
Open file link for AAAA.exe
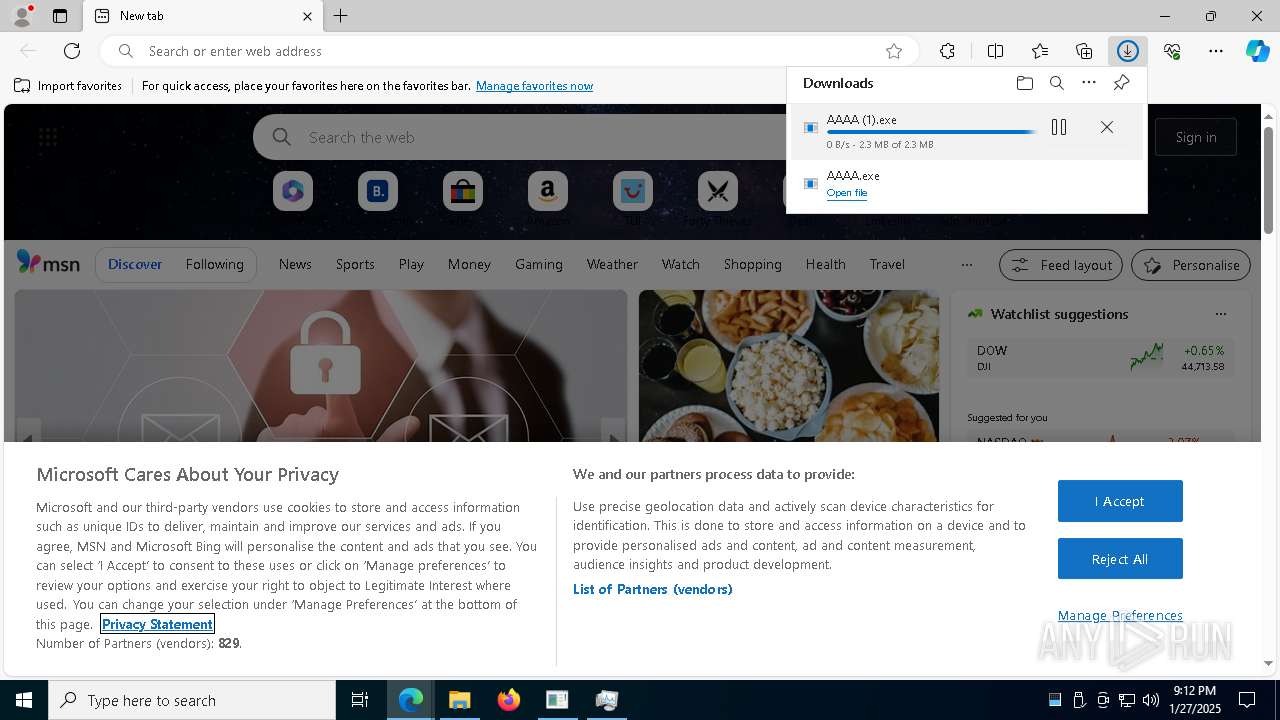click(847, 193)
